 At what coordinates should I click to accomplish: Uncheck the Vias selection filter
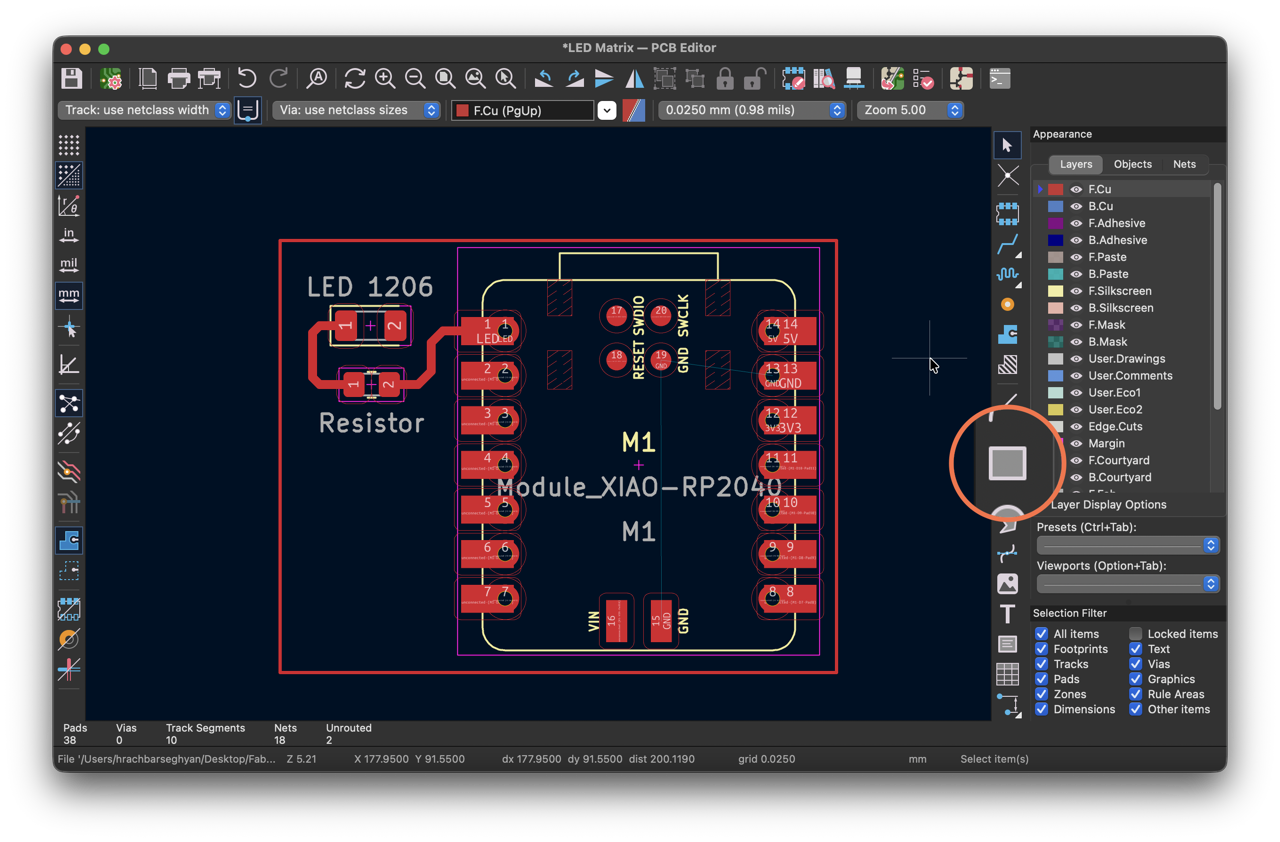1136,664
